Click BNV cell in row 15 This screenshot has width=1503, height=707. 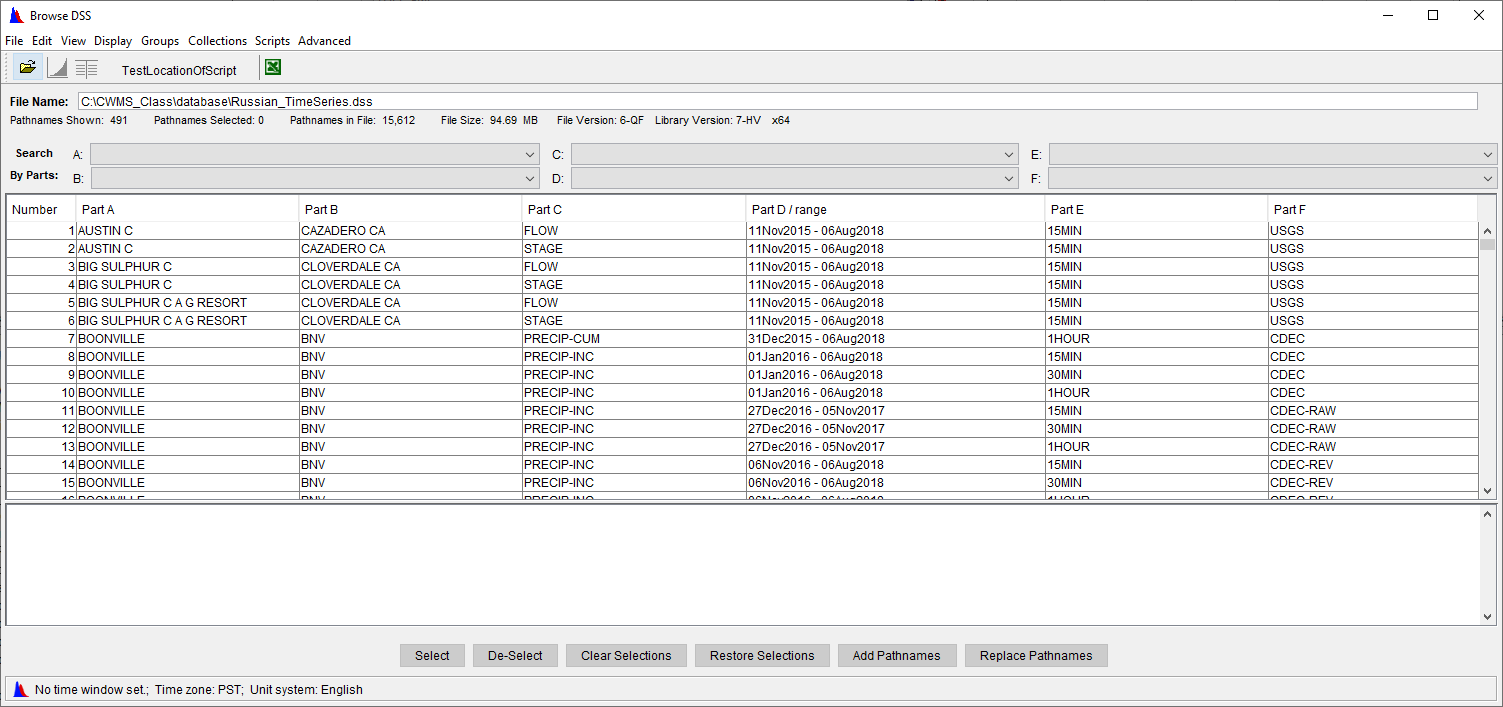point(410,483)
